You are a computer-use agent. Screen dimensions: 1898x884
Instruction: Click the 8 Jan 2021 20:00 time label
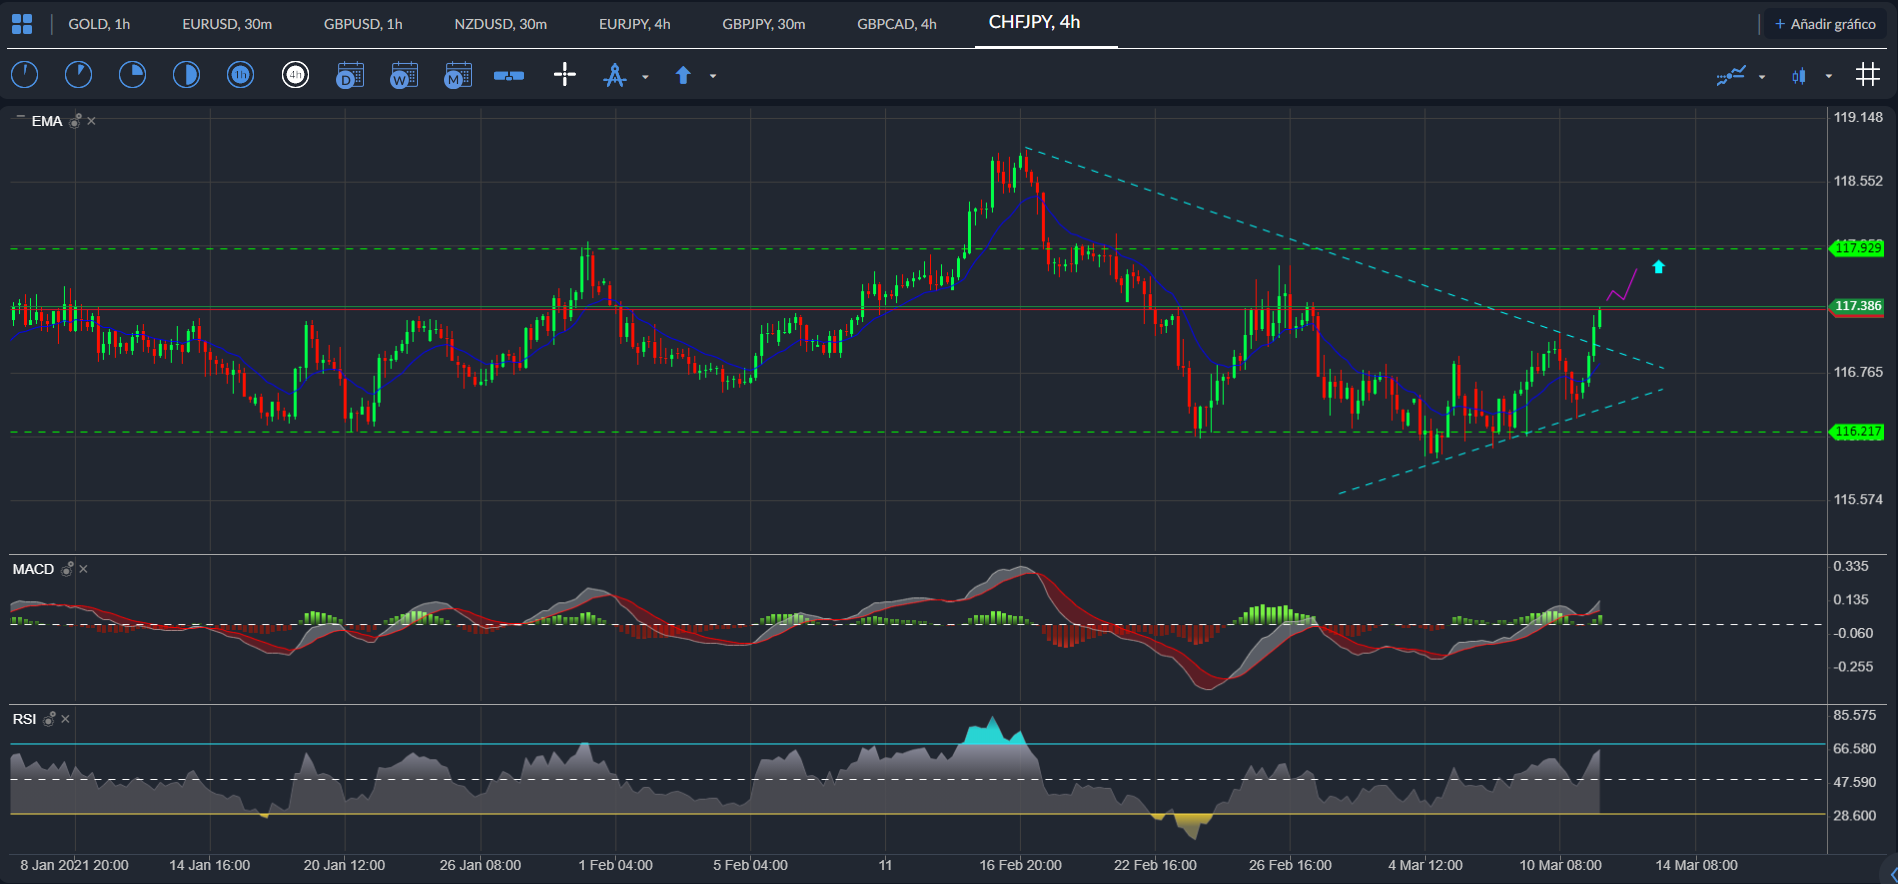coord(74,865)
